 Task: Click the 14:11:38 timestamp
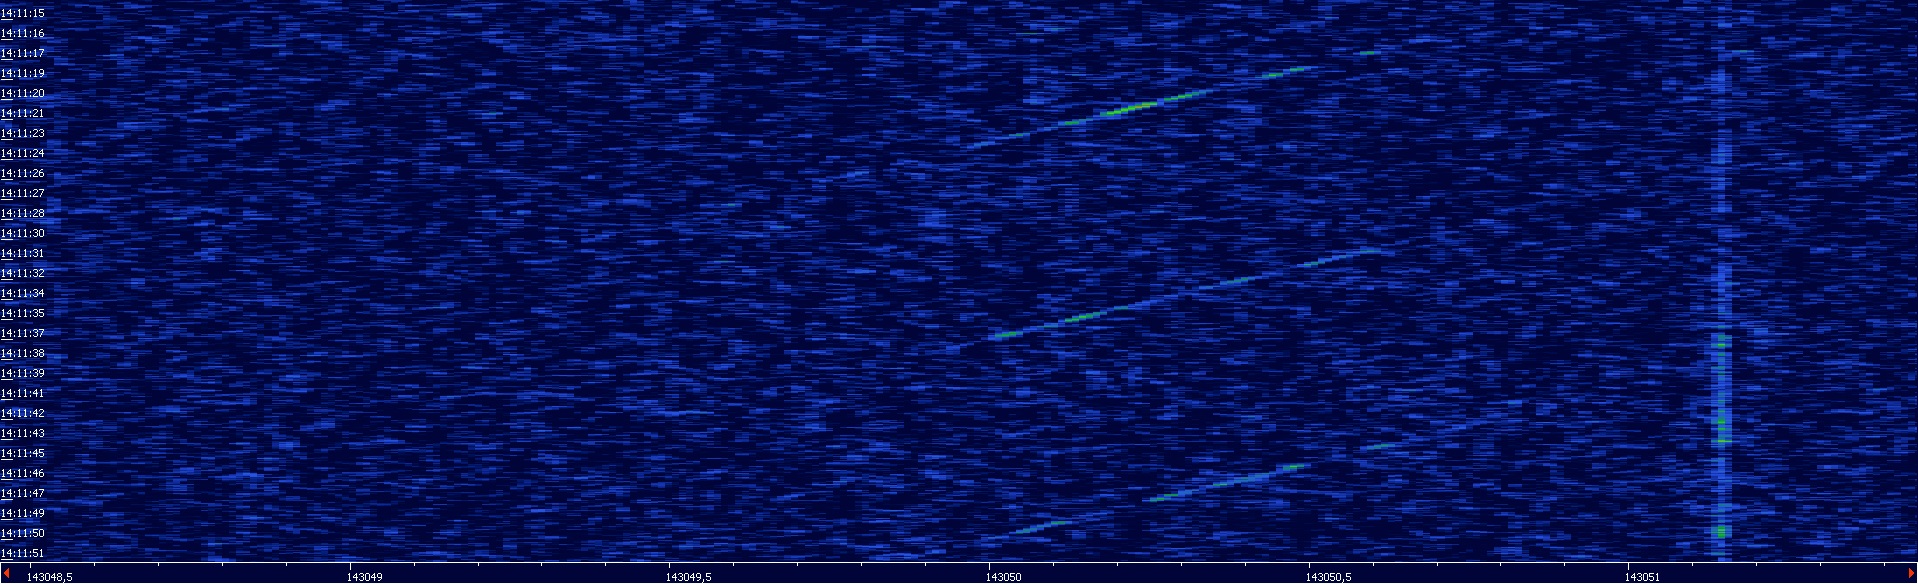[23, 353]
